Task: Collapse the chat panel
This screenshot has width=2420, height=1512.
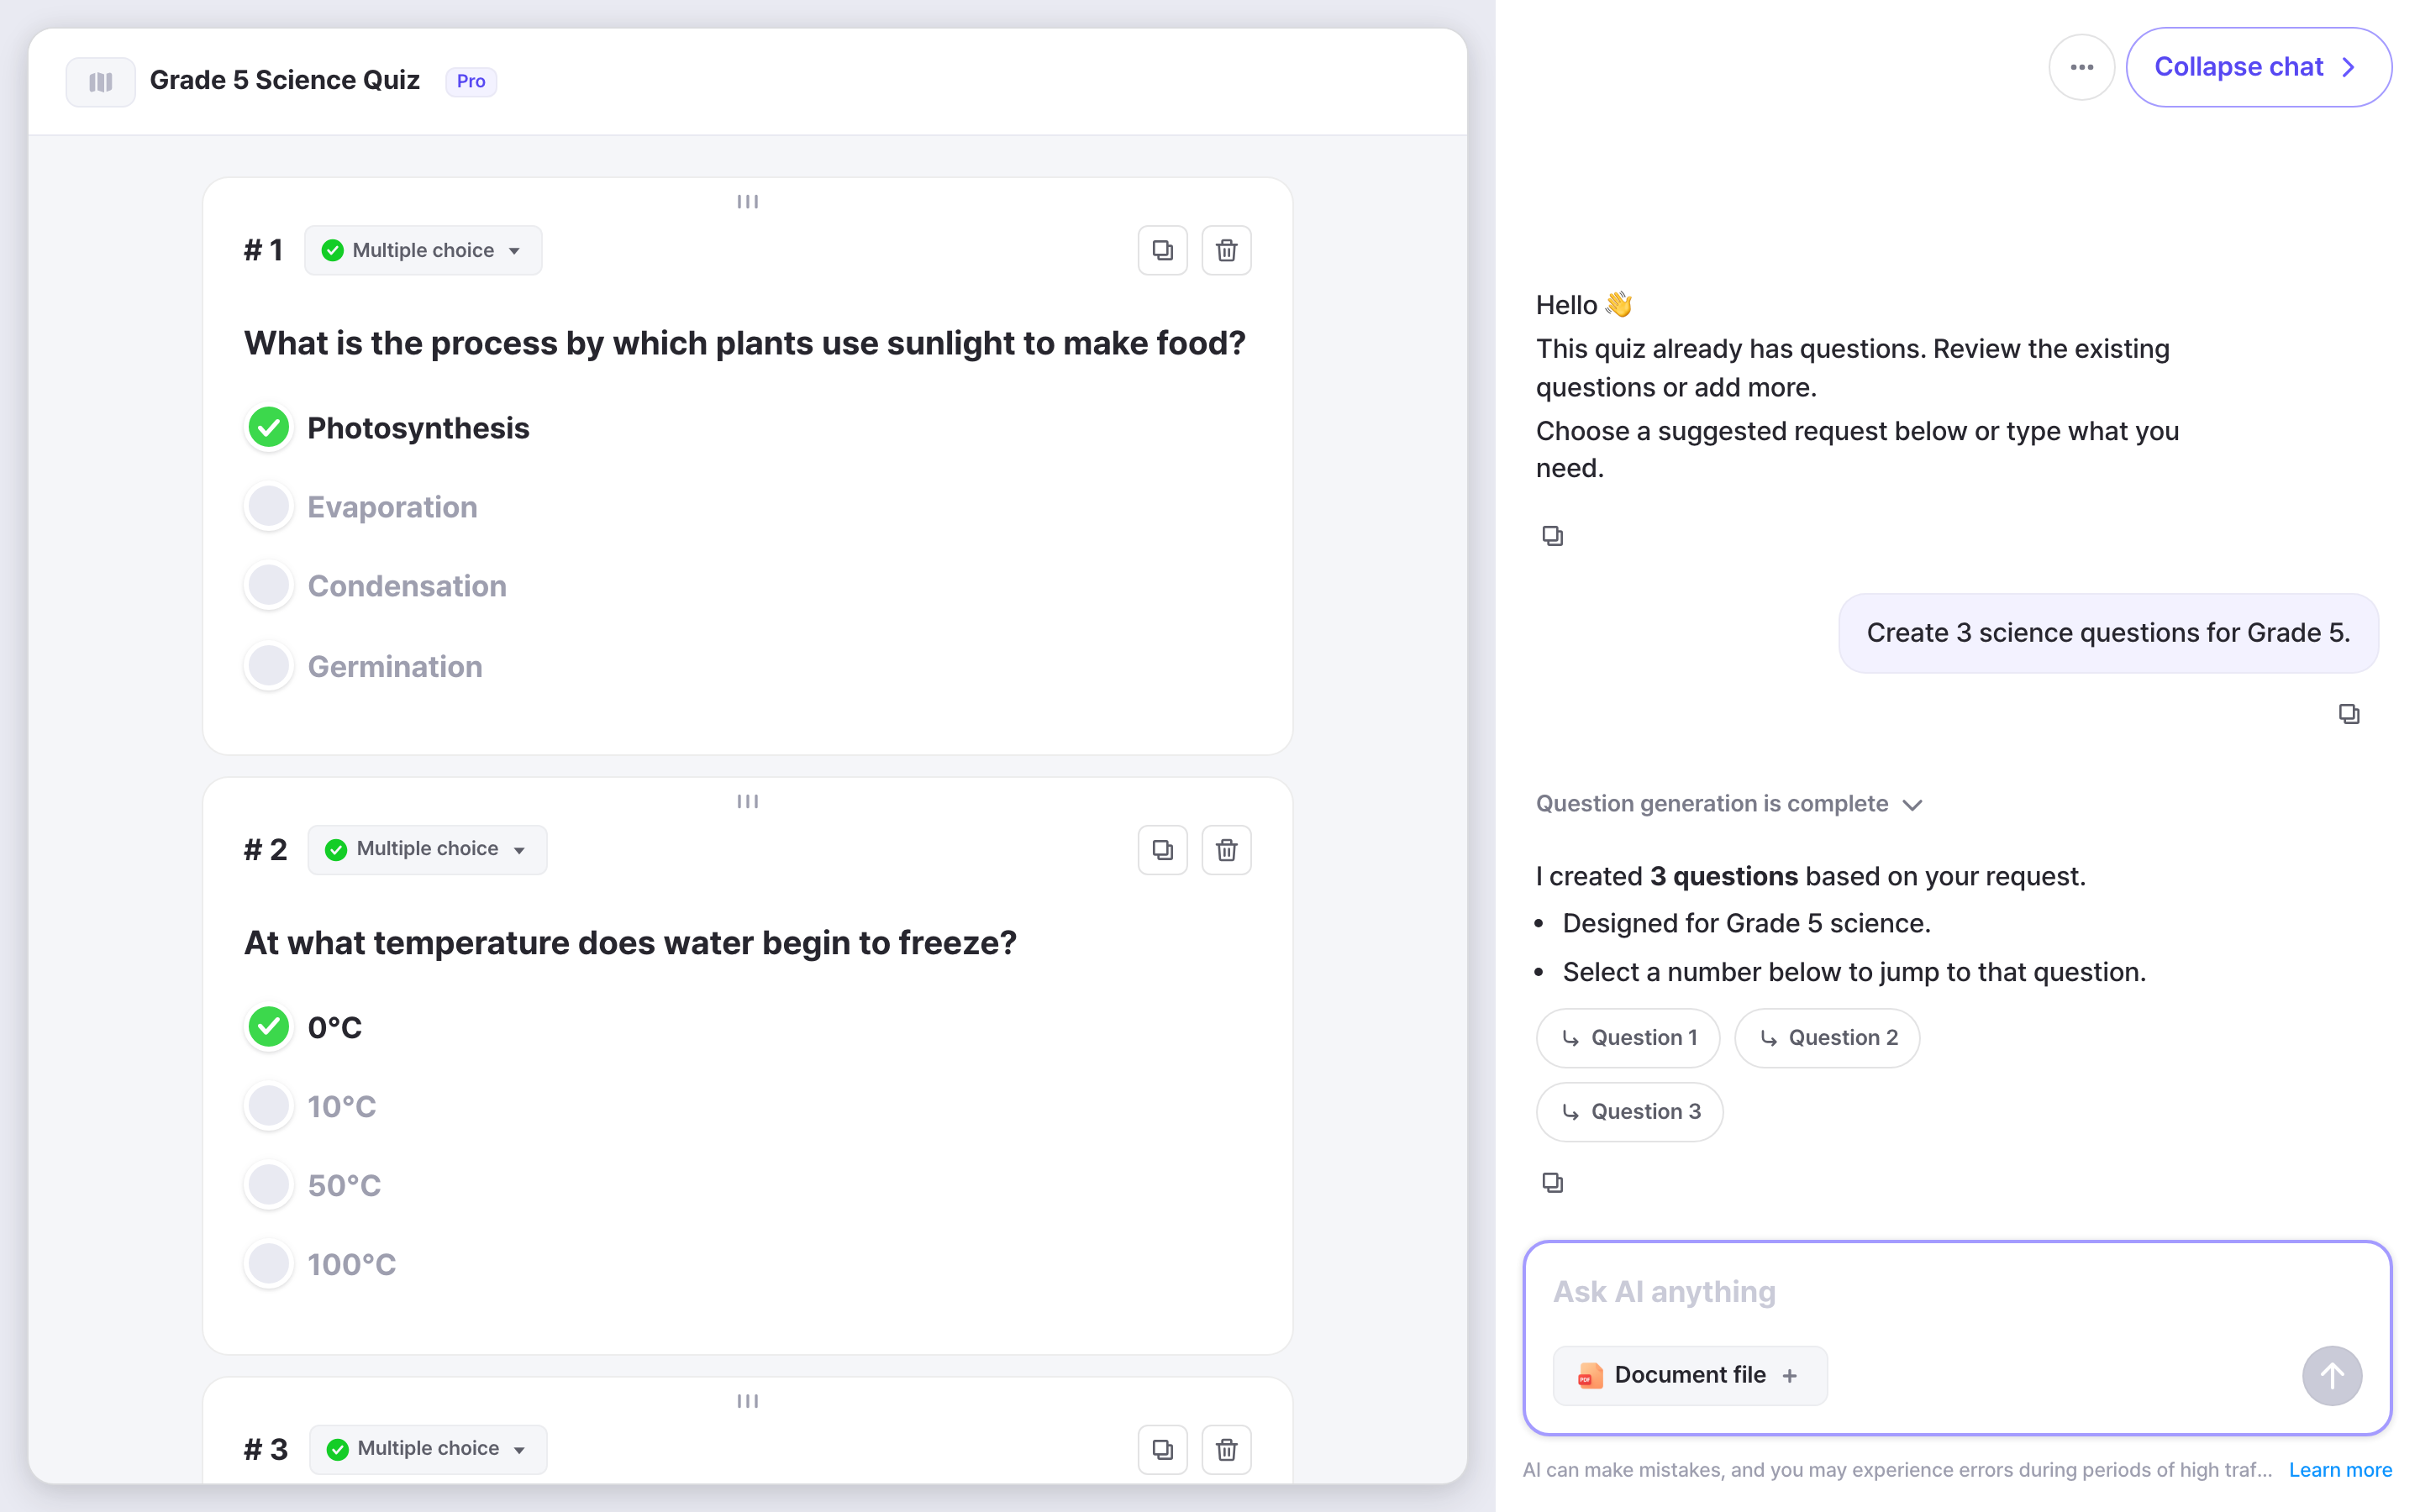Action: 2258,67
